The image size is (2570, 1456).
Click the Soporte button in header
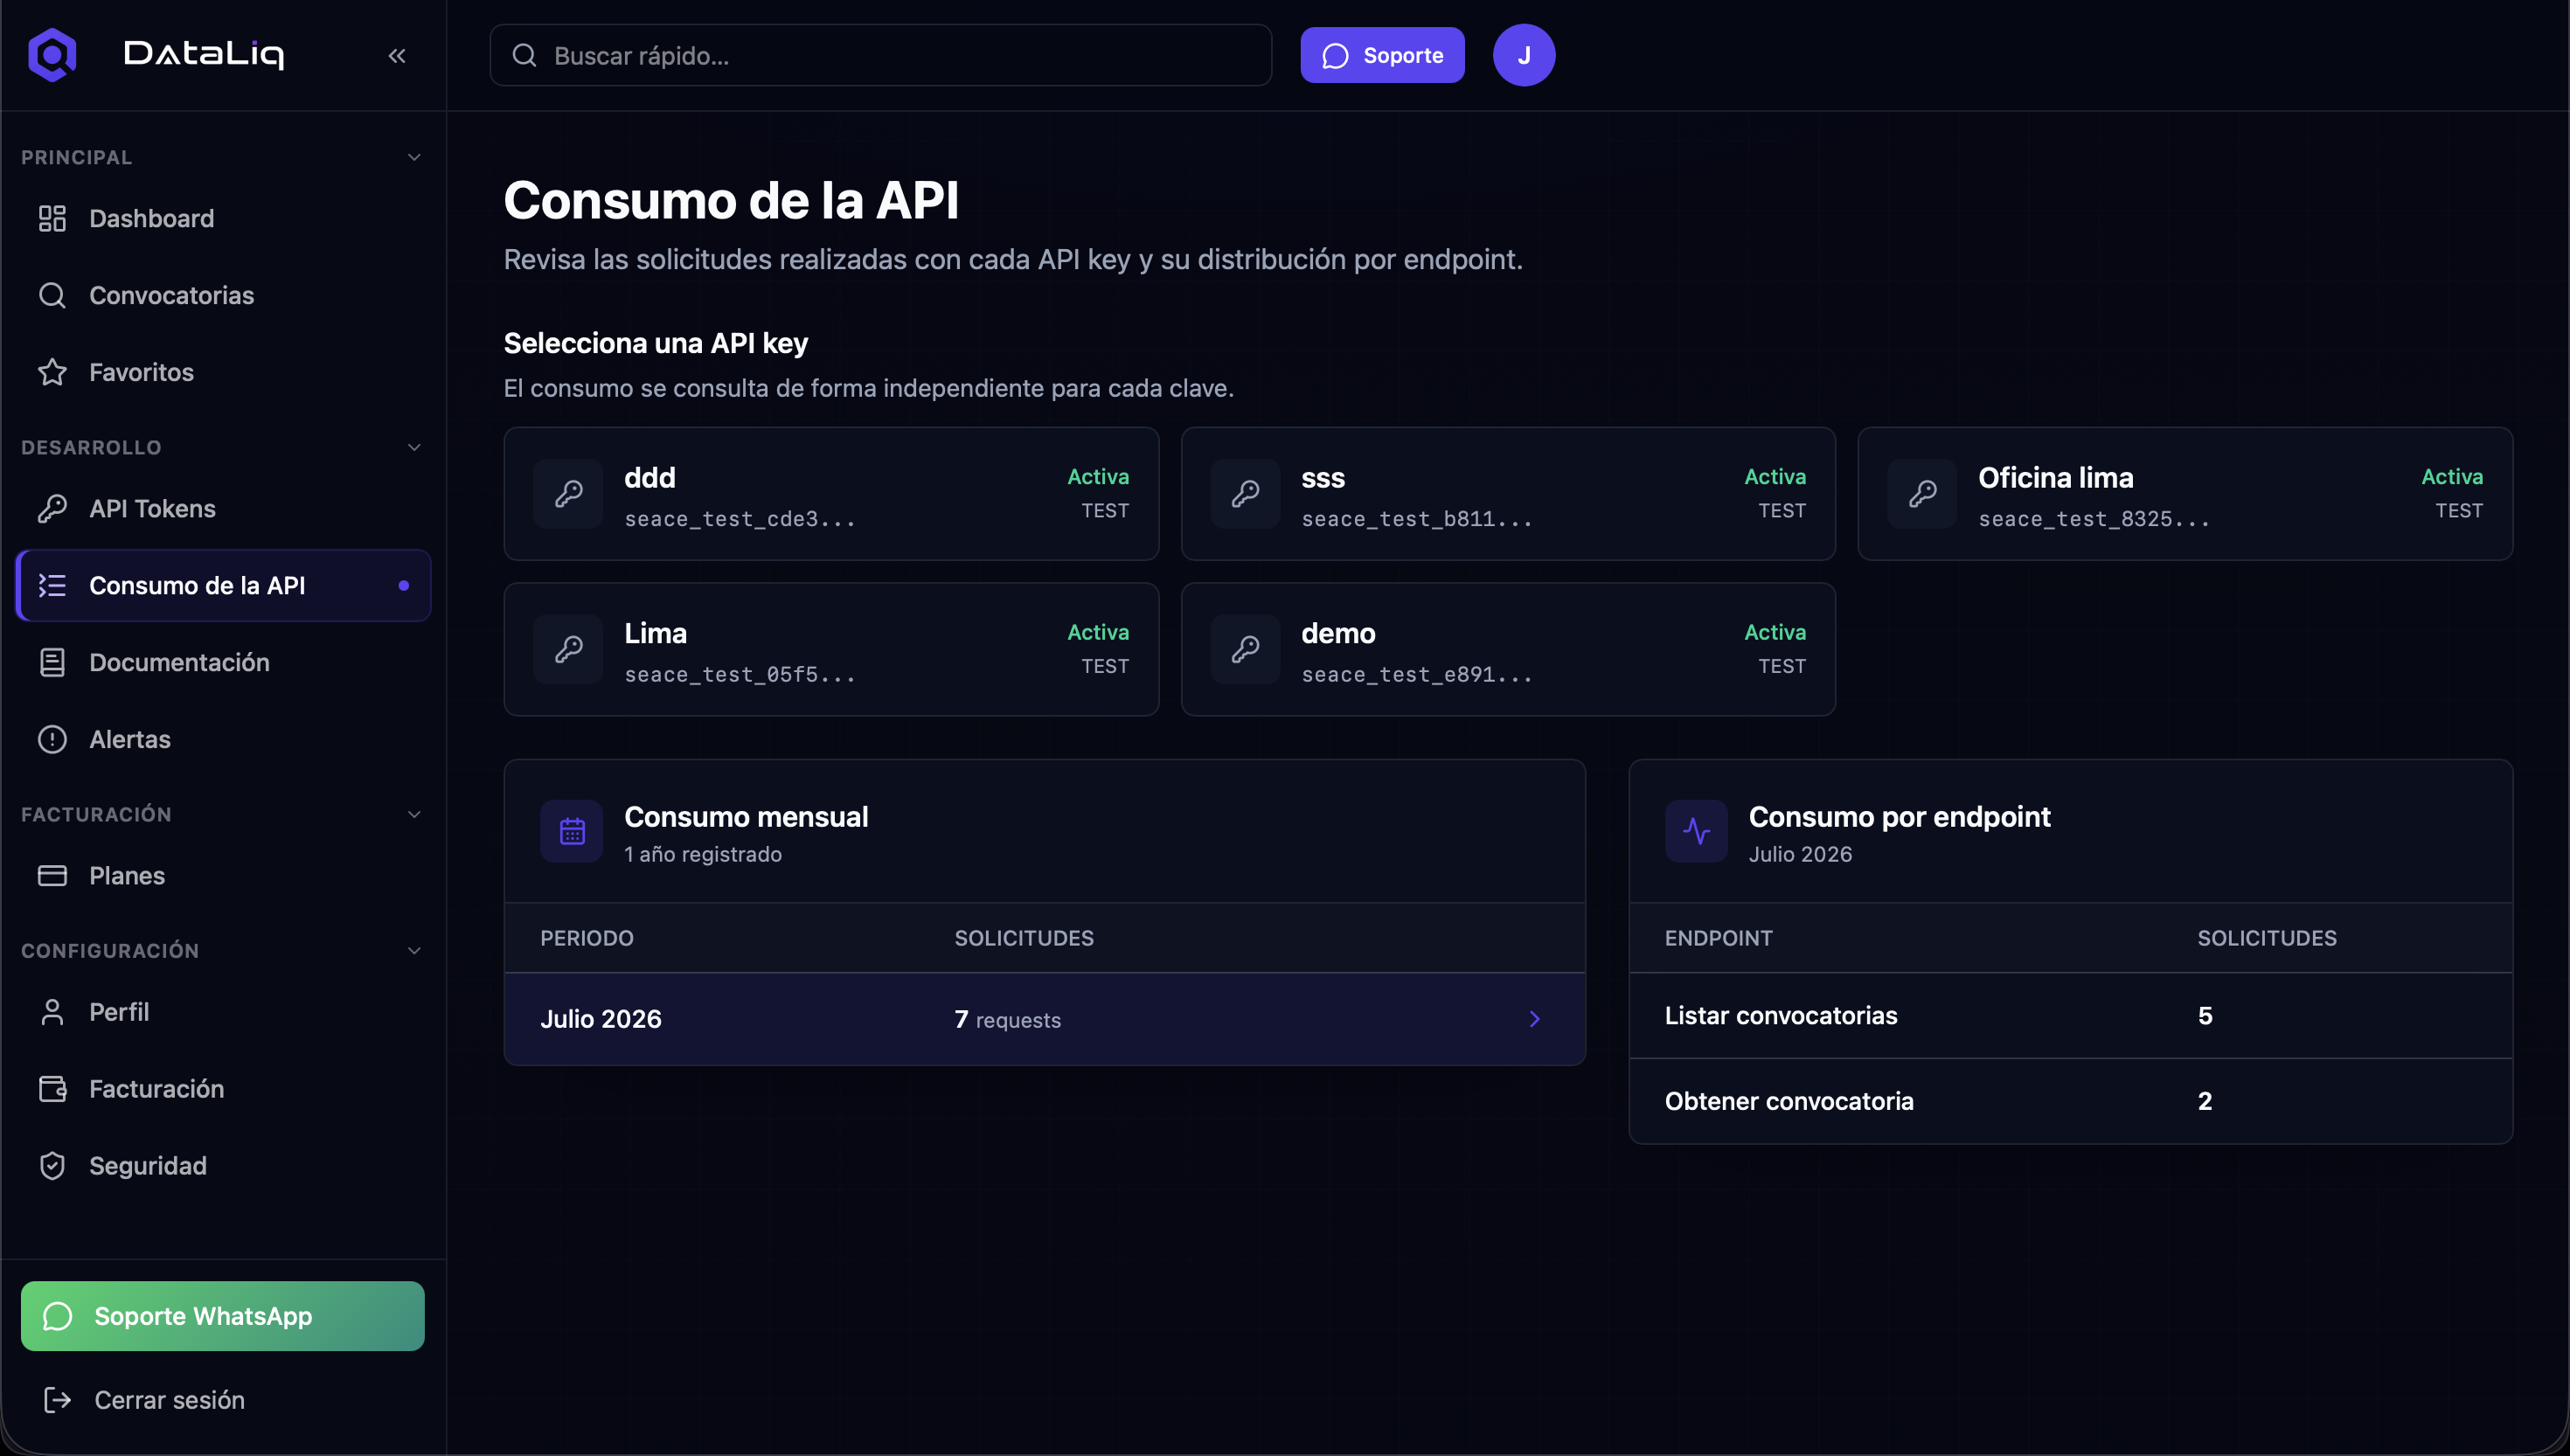click(1382, 55)
